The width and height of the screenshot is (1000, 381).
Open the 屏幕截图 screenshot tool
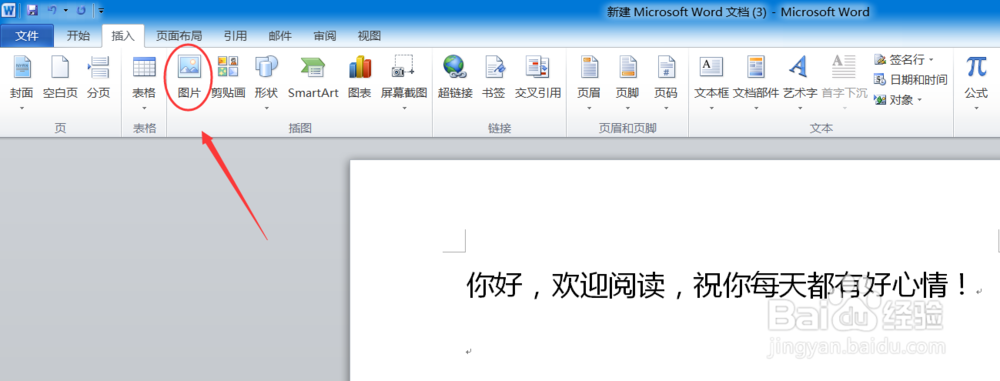404,82
